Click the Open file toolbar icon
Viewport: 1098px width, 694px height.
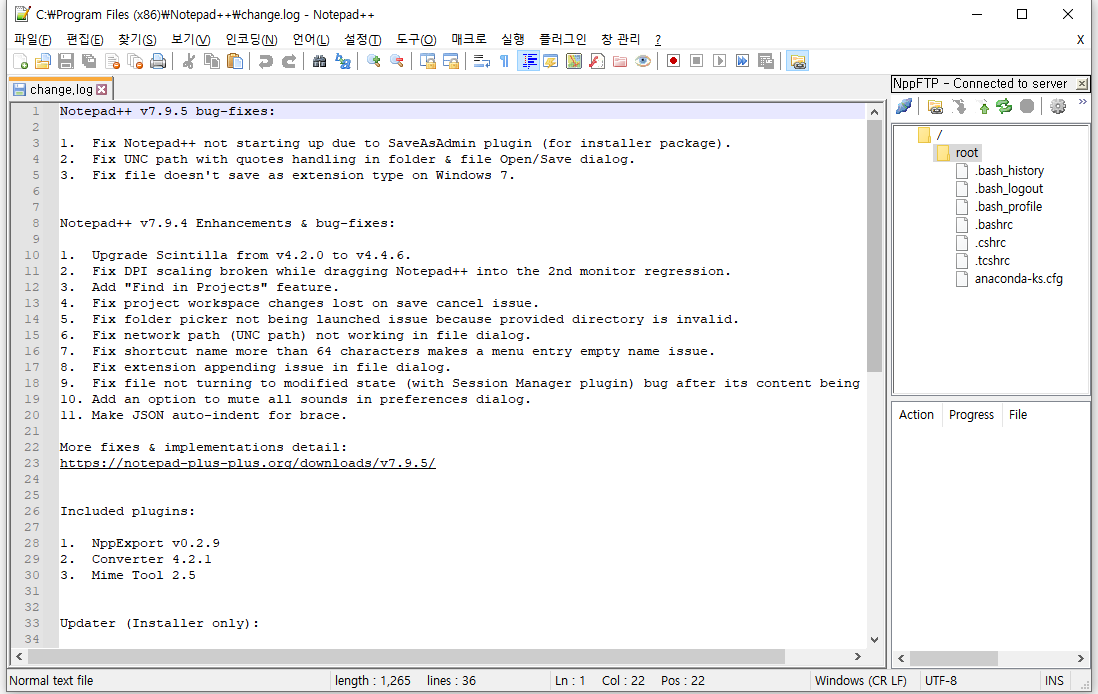43,62
